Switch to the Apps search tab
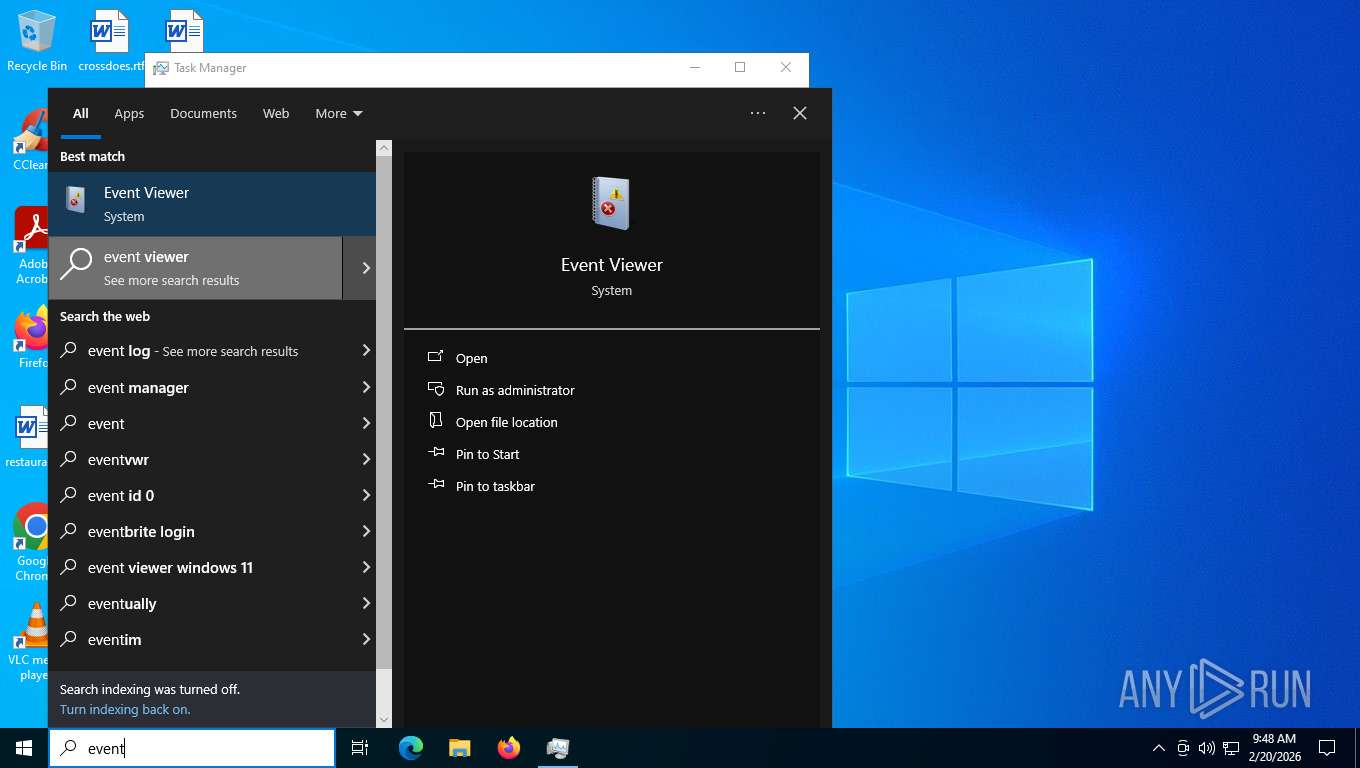Viewport: 1360px width, 768px height. 129,113
